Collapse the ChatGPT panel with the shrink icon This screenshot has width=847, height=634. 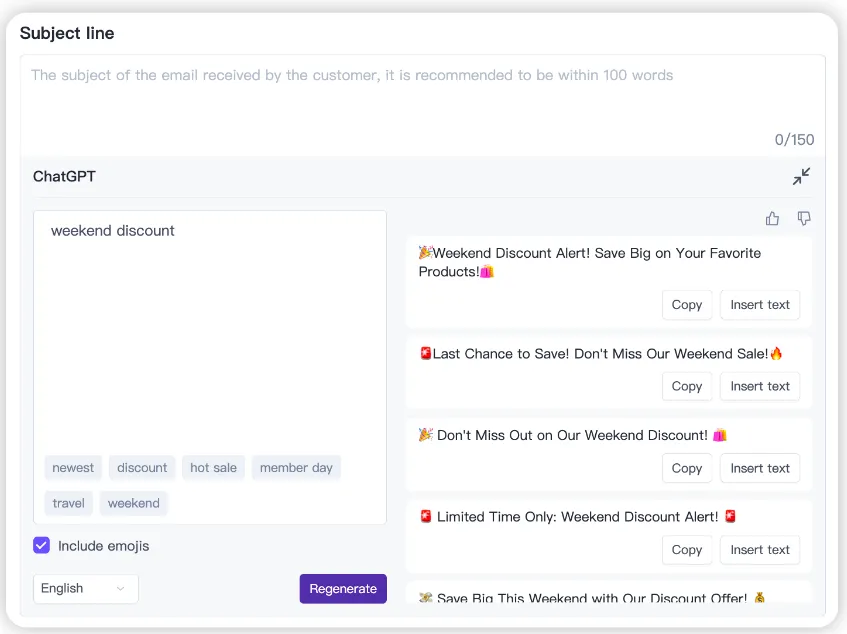click(x=801, y=176)
